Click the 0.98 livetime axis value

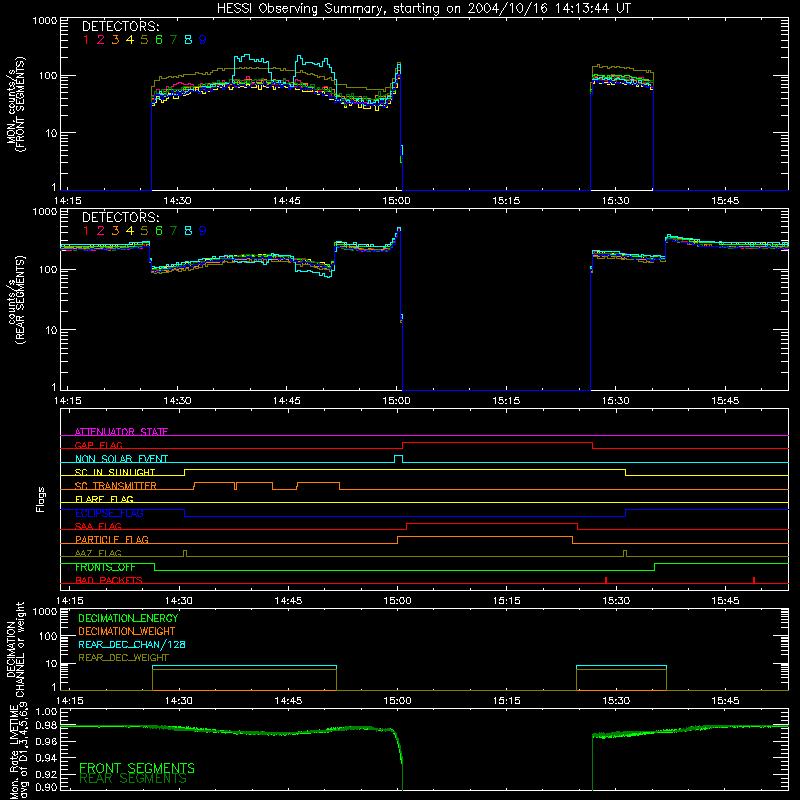[x=46, y=725]
